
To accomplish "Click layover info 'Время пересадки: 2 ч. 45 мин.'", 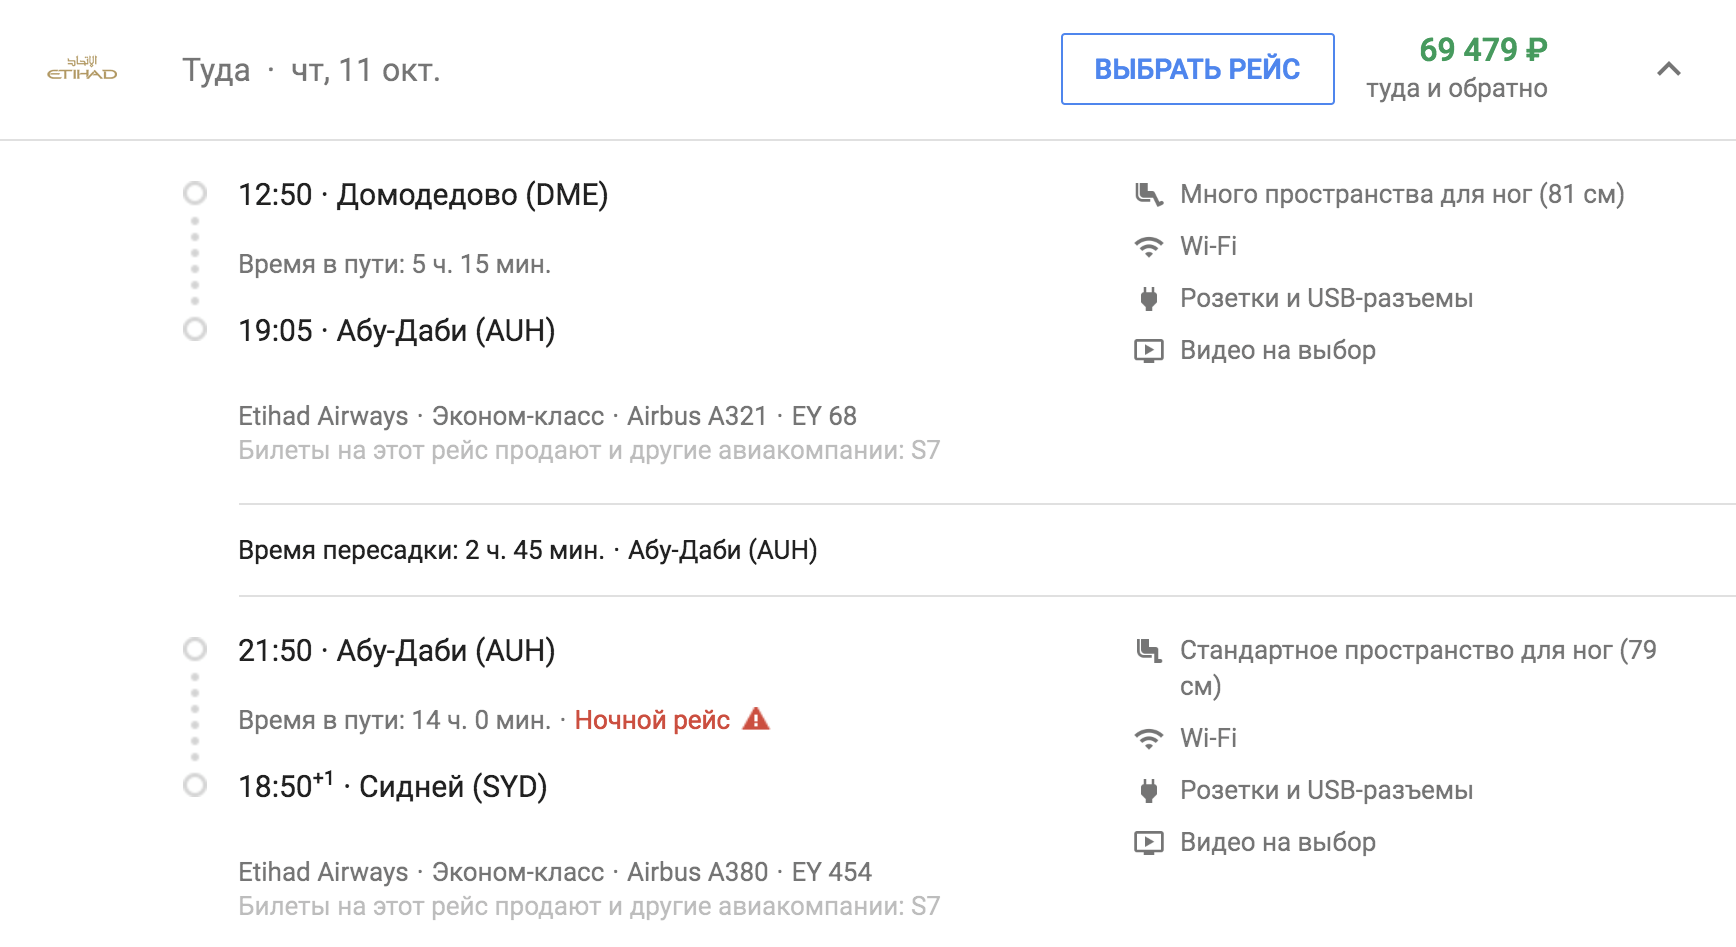I will pyautogui.click(x=421, y=550).
